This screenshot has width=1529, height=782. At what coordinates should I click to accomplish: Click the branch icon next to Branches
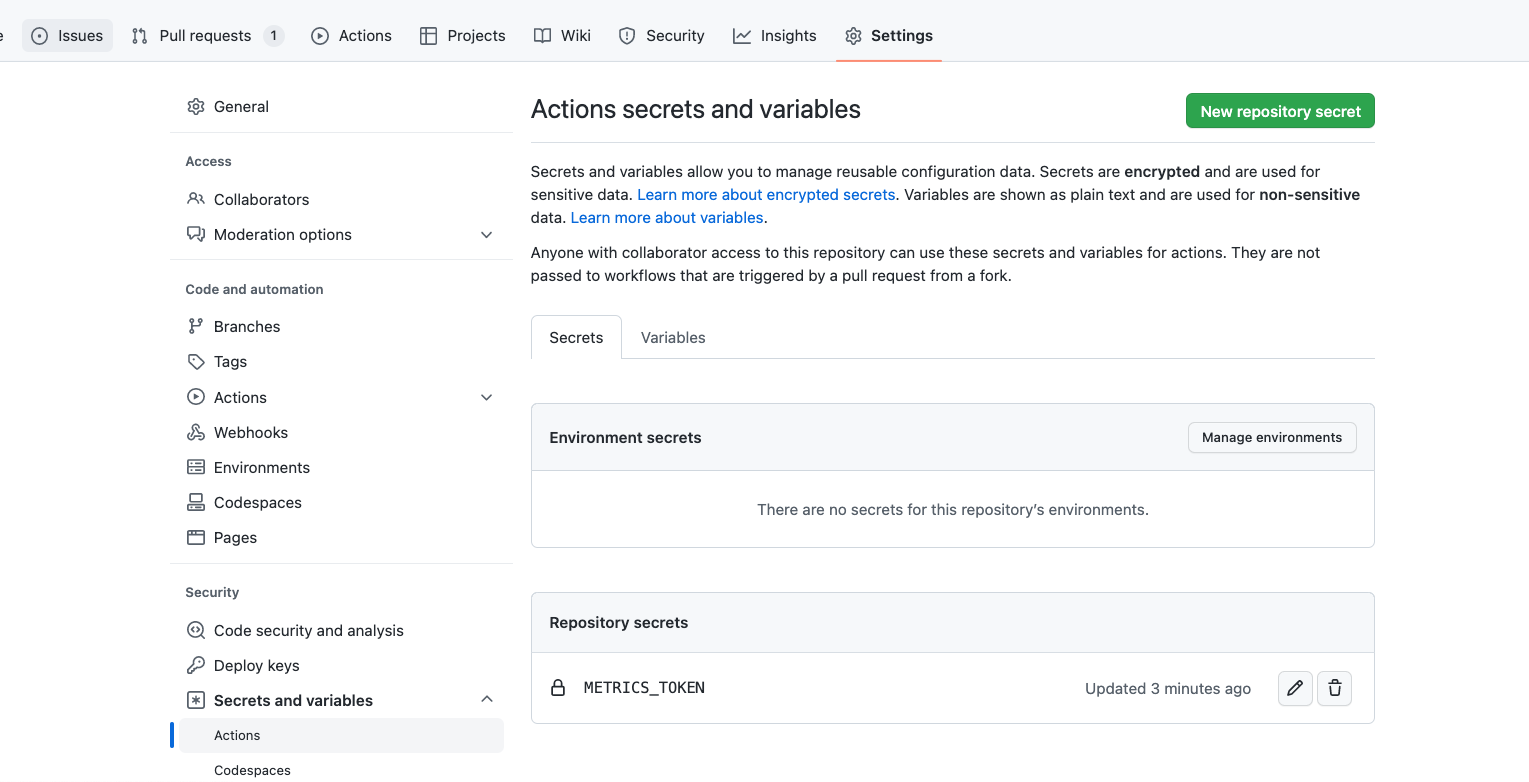(x=196, y=326)
